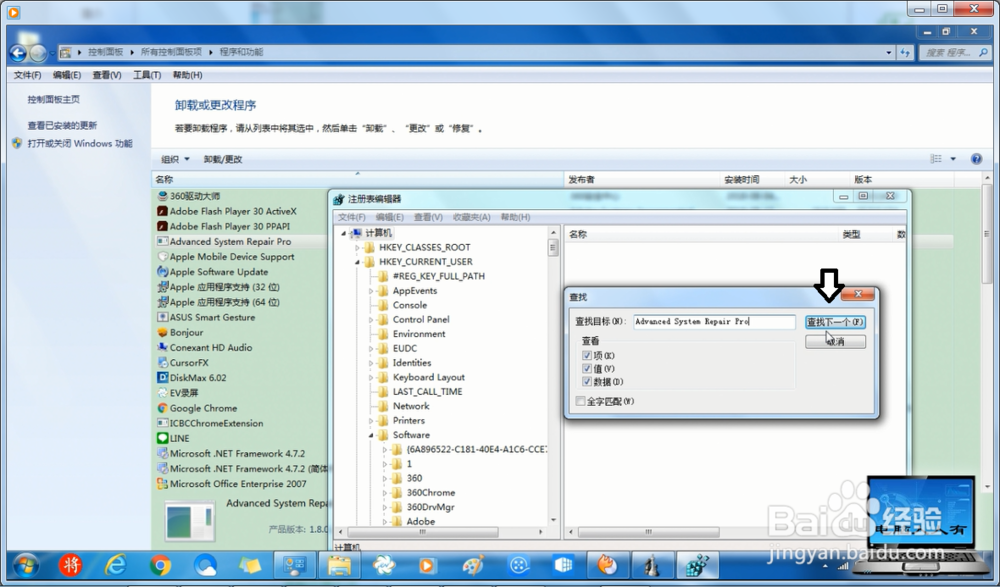Click 查找下一个(F) button
Screen dimensions: 1000x587
tap(835, 322)
